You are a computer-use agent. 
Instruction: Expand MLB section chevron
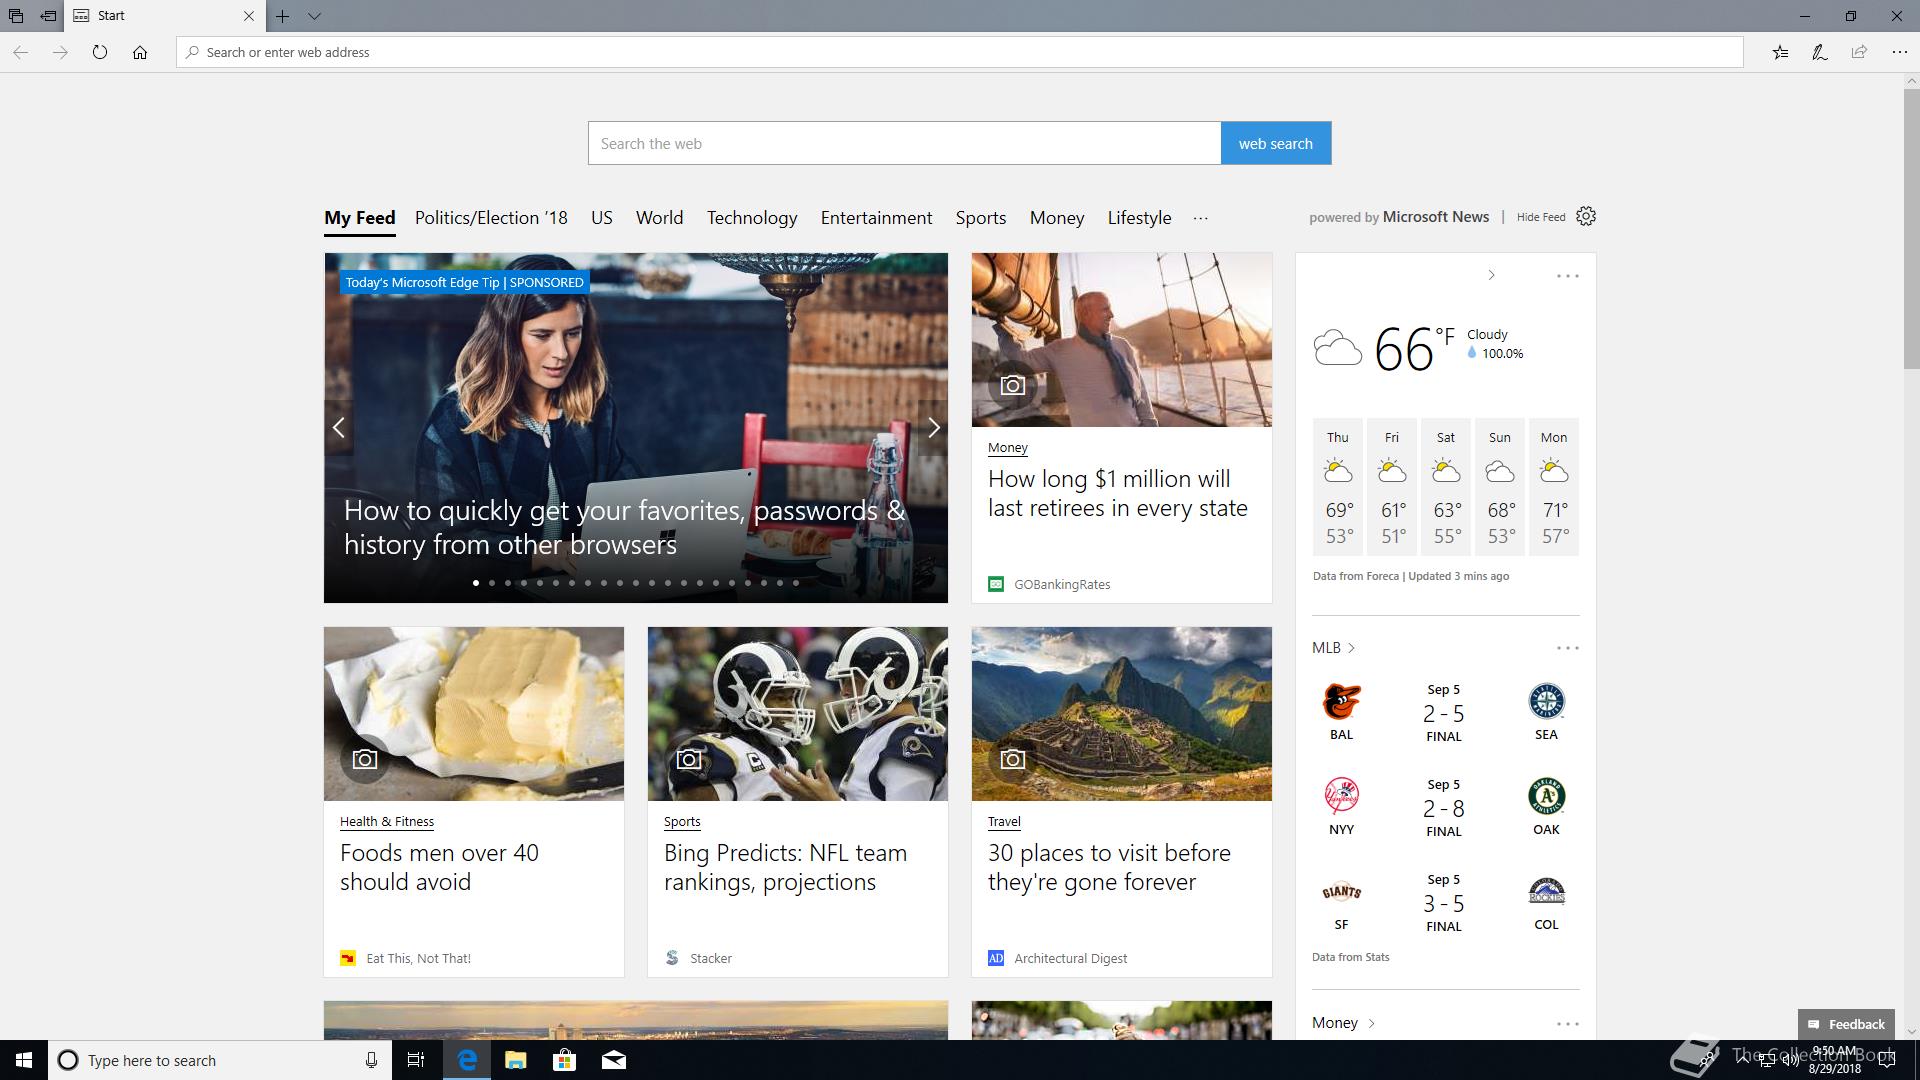point(1351,648)
